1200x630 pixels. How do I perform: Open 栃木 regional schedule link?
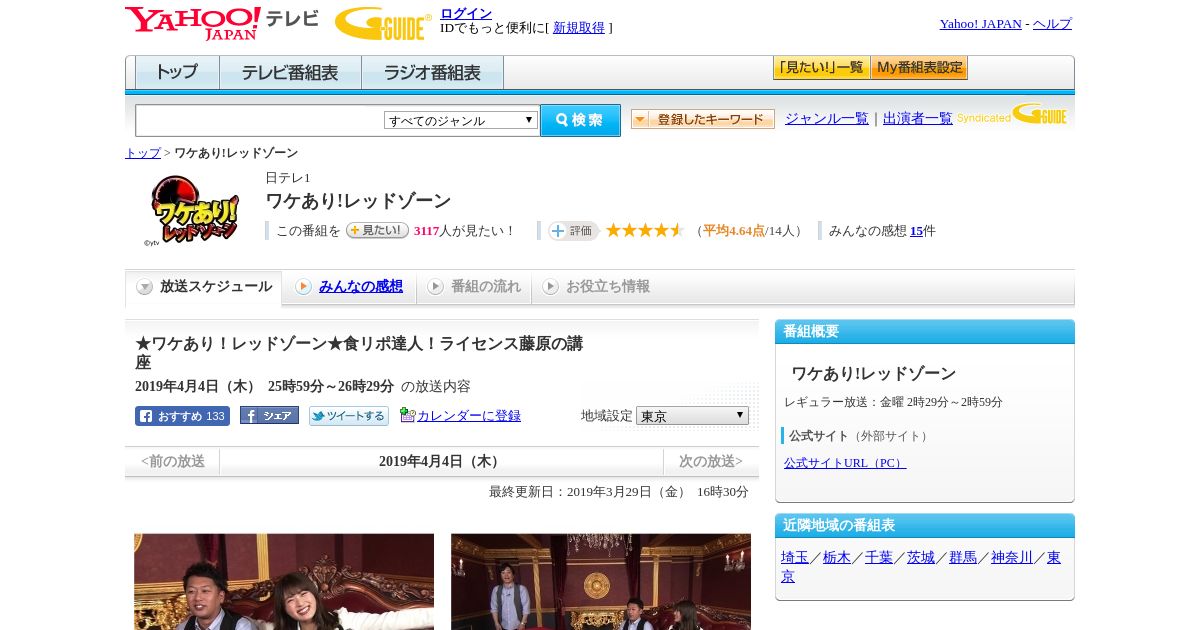[837, 558]
